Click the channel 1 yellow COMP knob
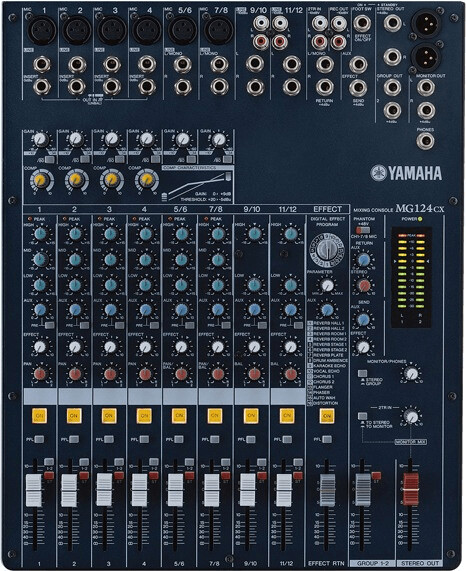Viewport: 466px width, 571px height. (41, 180)
